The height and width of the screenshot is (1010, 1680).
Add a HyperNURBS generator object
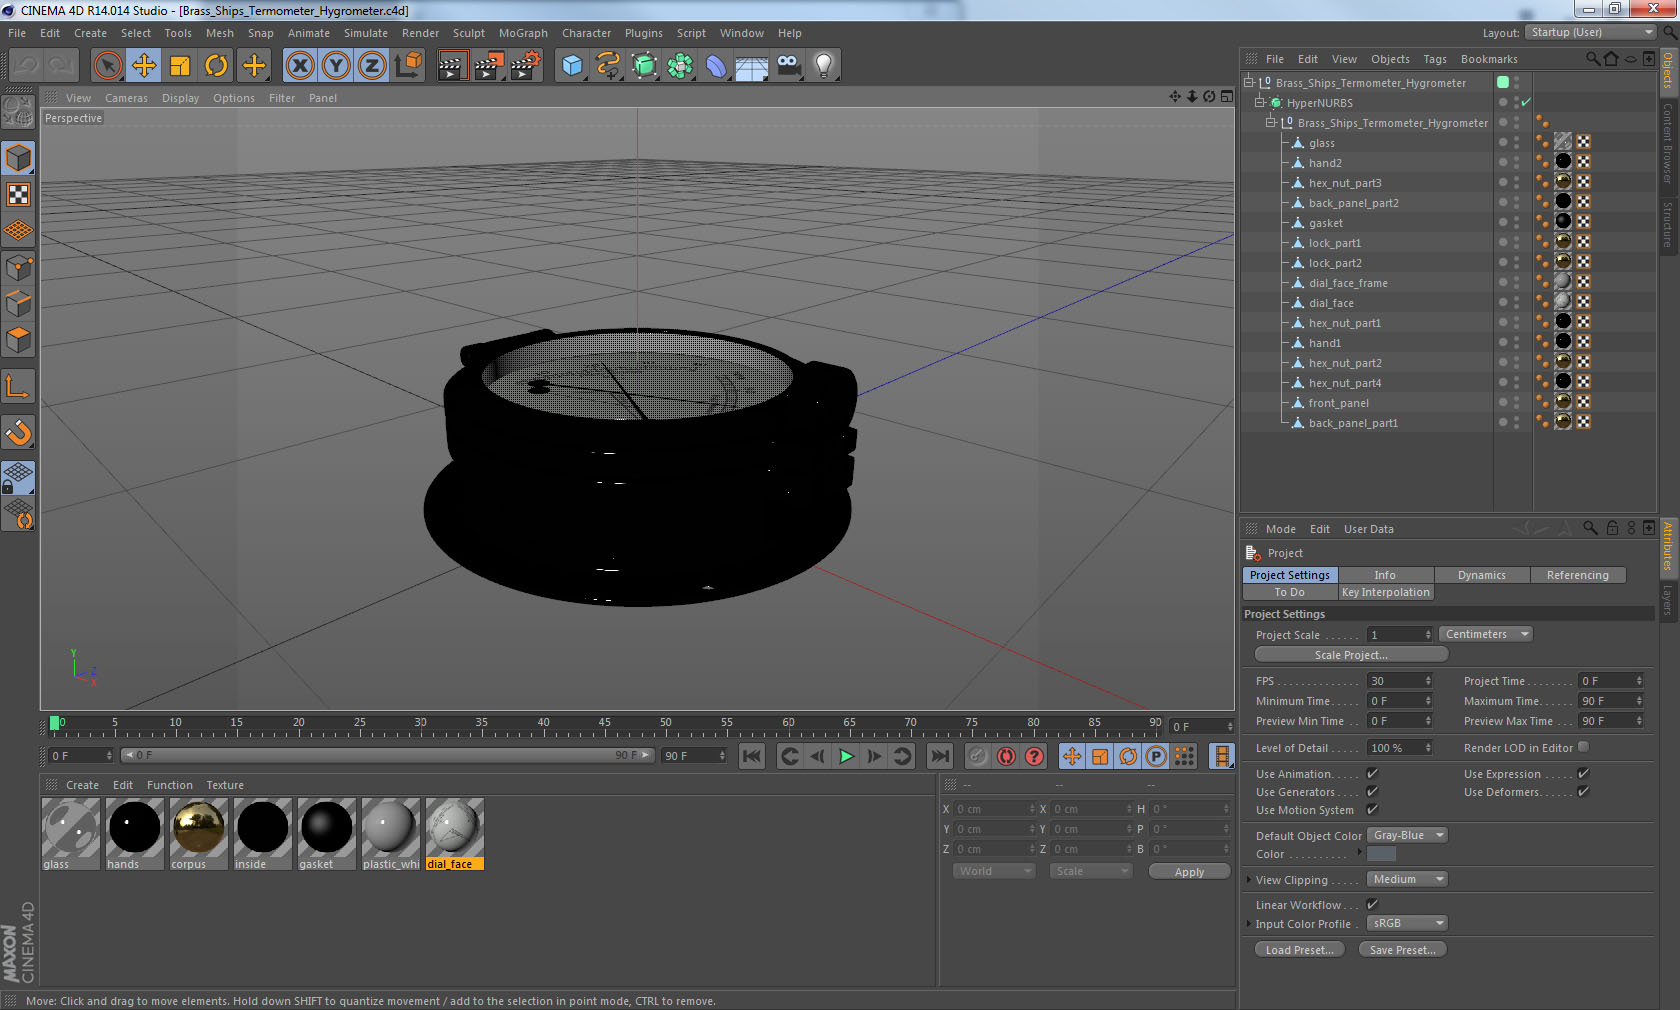click(644, 66)
